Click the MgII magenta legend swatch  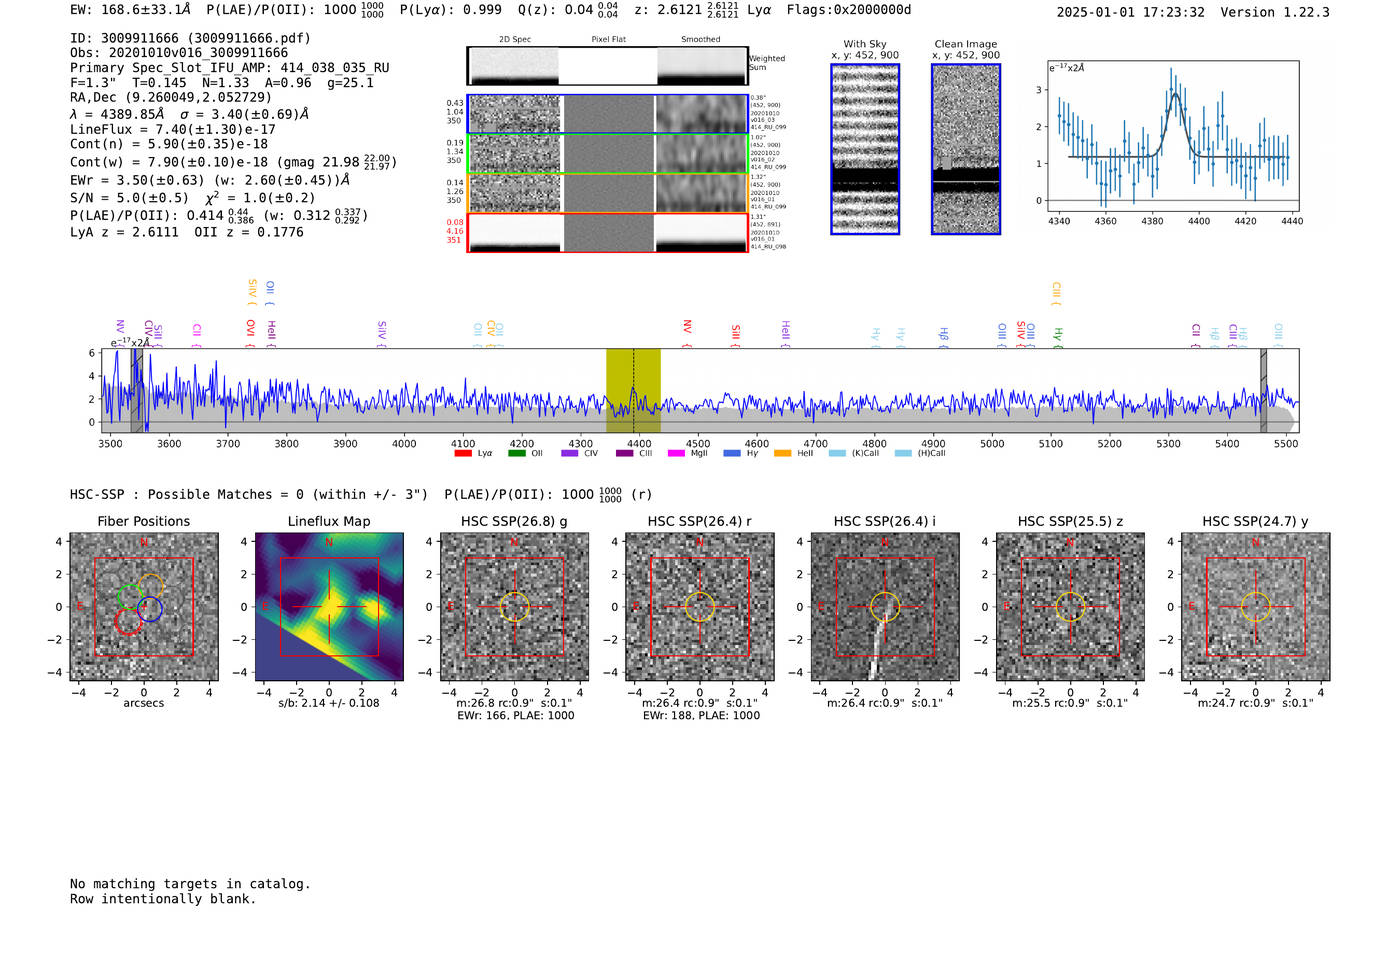[676, 454]
